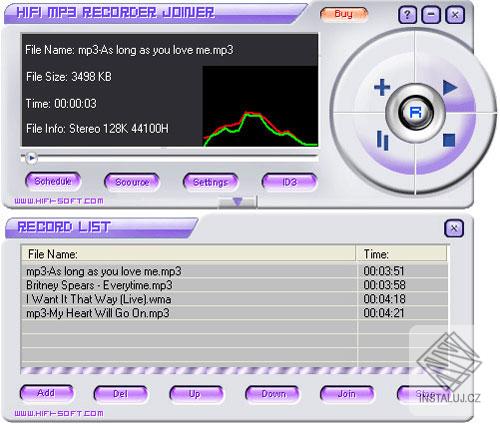Select 'mp3-As long as you love me.mp3' row

(234, 271)
